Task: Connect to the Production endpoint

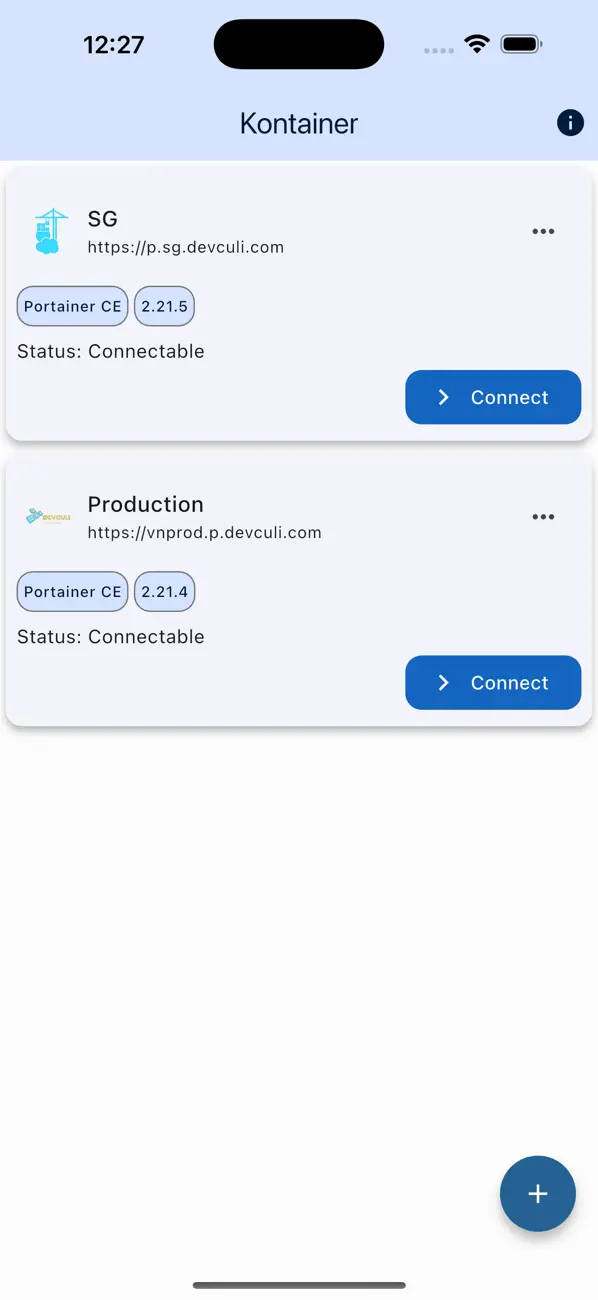Action: point(493,682)
